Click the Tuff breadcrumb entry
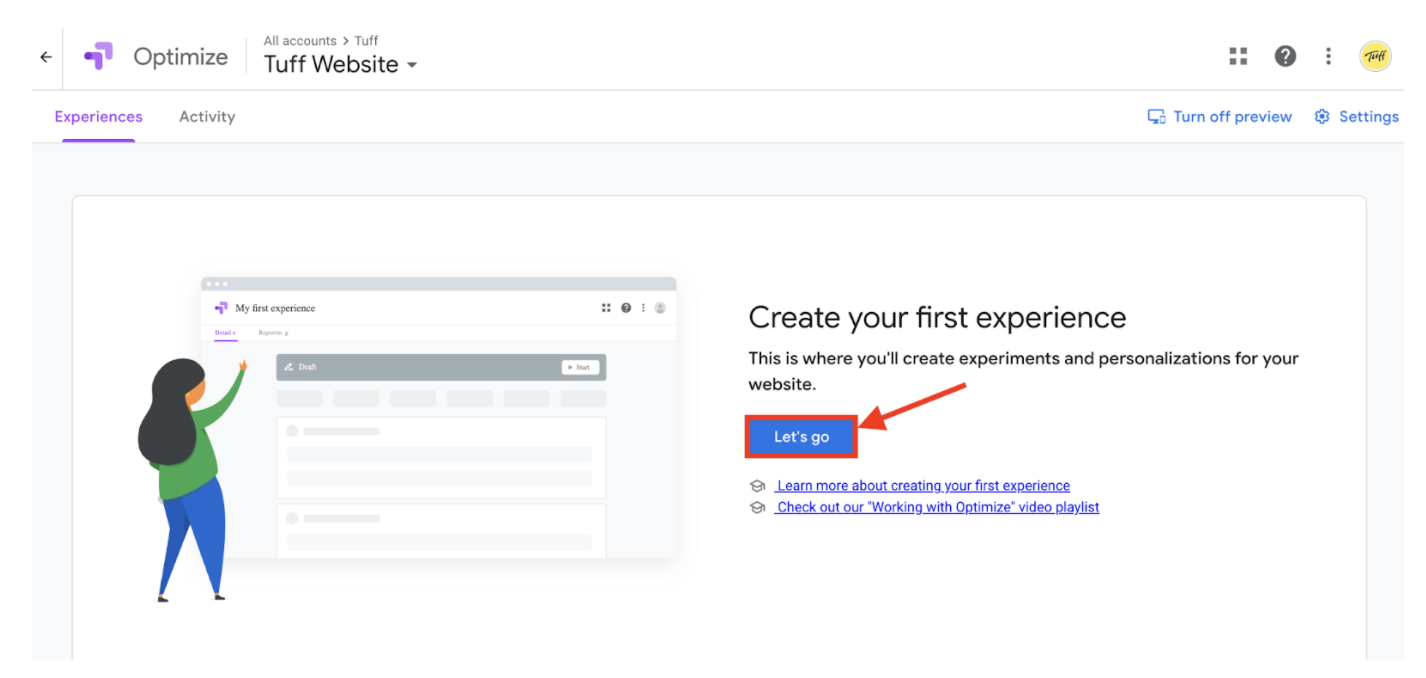The height and width of the screenshot is (678, 1426). [x=366, y=40]
